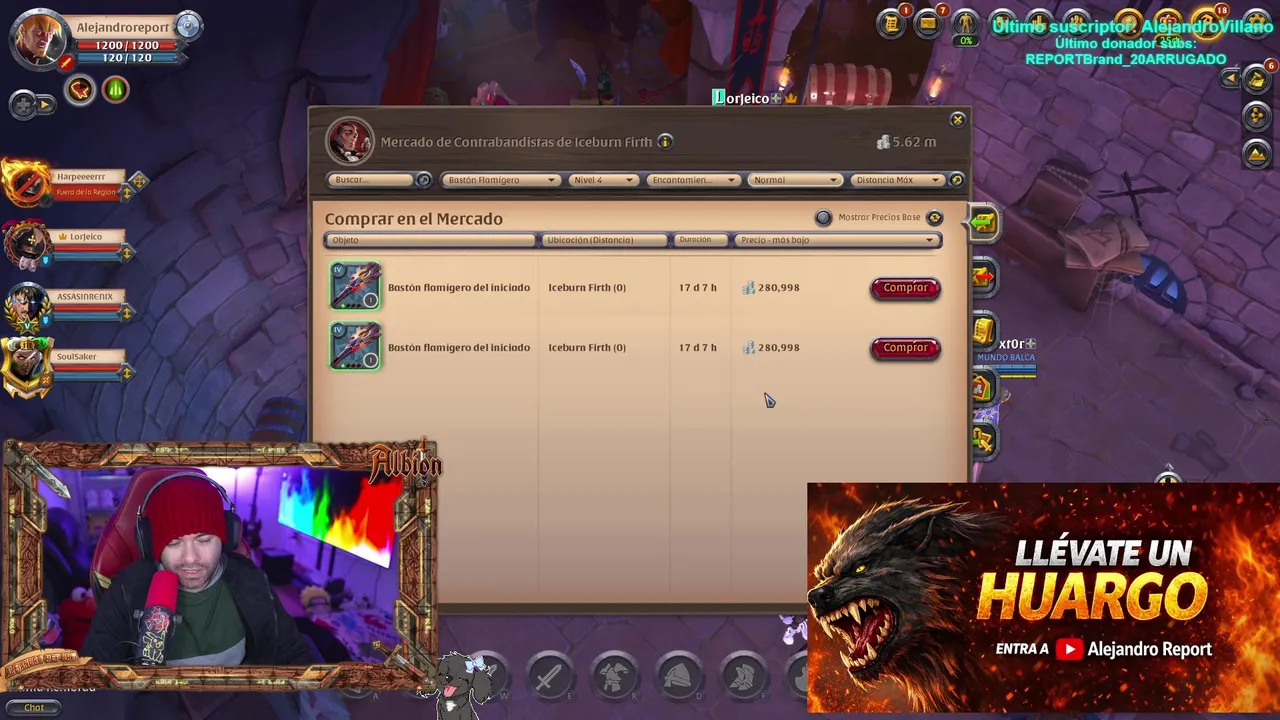Screen dimensions: 1280x720
Task: Click Harpeeeerrr party member portrait
Action: 27,183
